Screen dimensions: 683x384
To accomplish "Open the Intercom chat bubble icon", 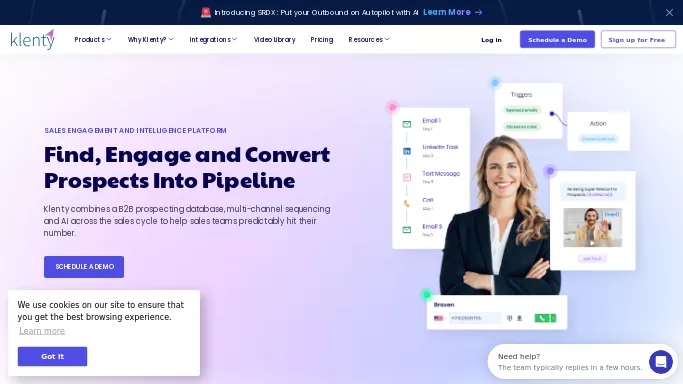I will pos(660,361).
